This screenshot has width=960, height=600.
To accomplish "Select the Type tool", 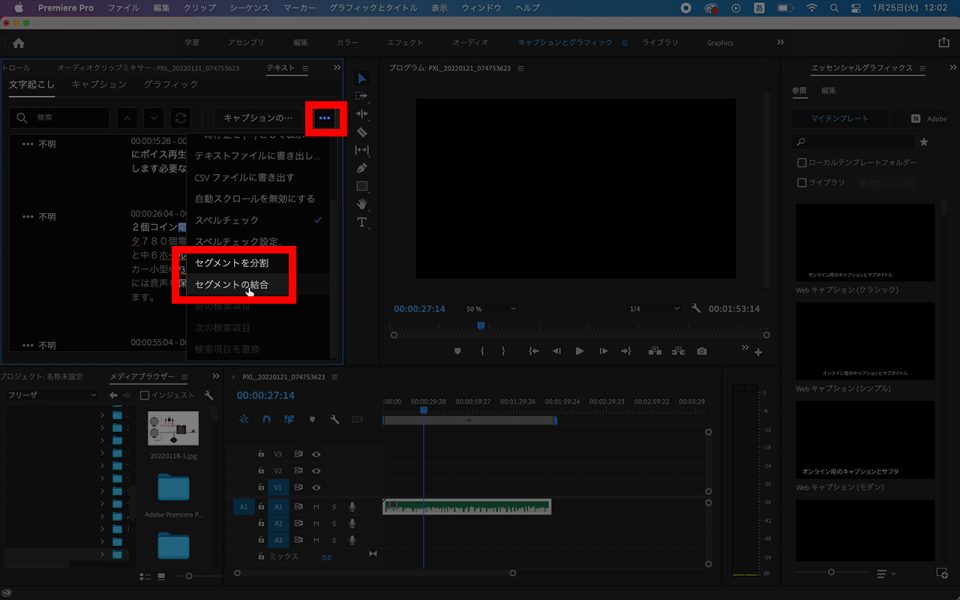I will tap(362, 222).
